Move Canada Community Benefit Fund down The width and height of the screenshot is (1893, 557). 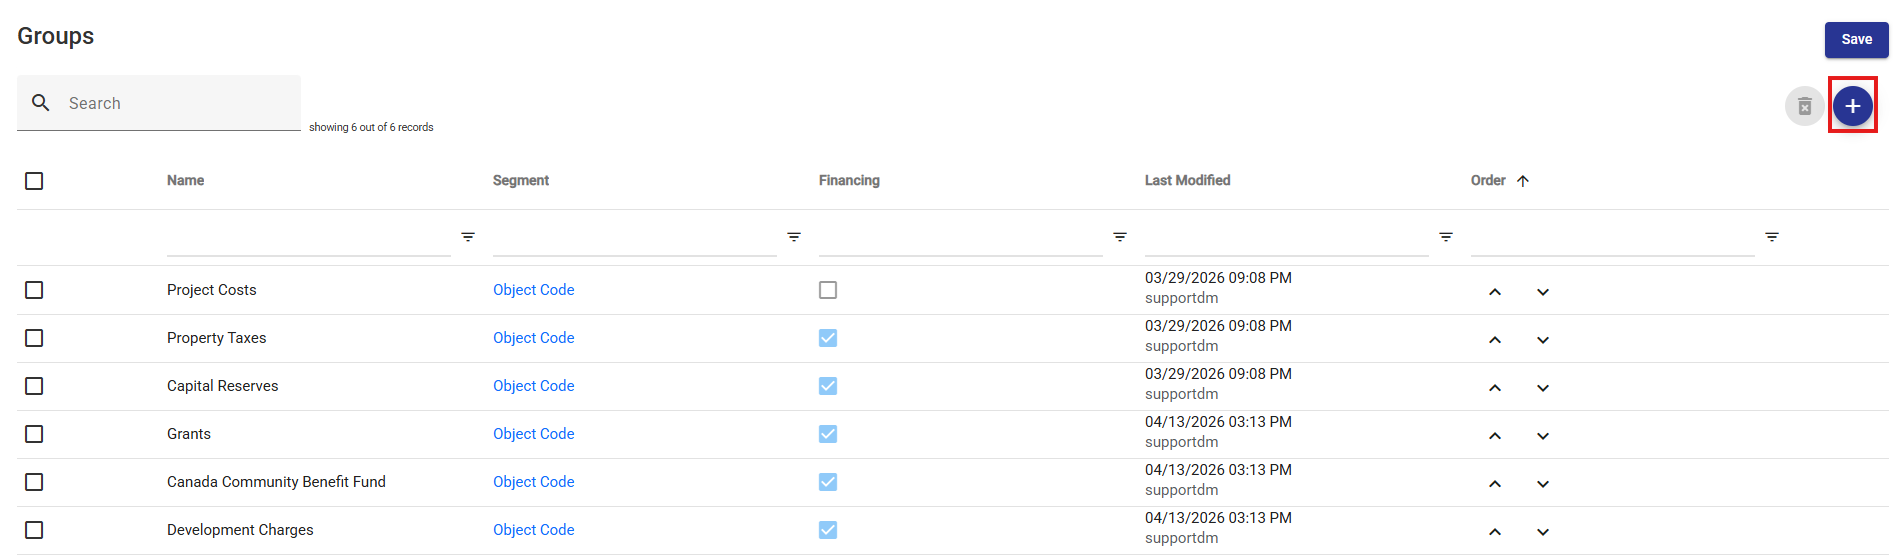coord(1543,484)
